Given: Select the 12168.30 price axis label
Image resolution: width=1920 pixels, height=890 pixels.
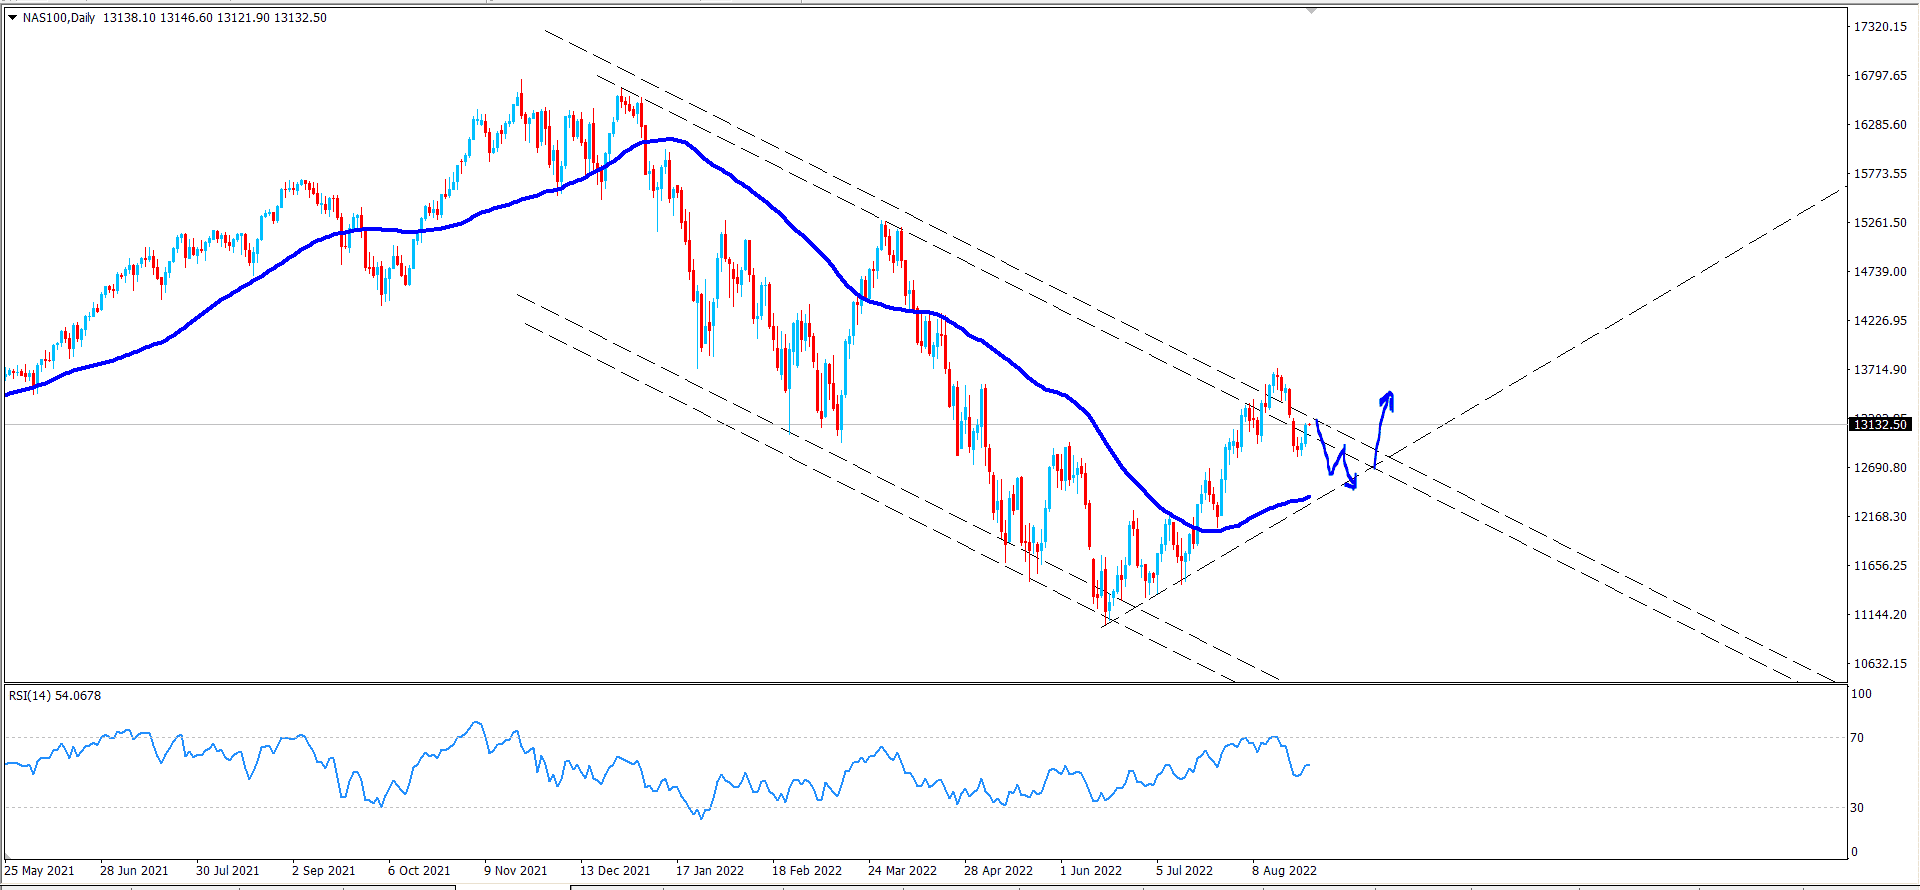Looking at the screenshot, I should pos(1880,516).
